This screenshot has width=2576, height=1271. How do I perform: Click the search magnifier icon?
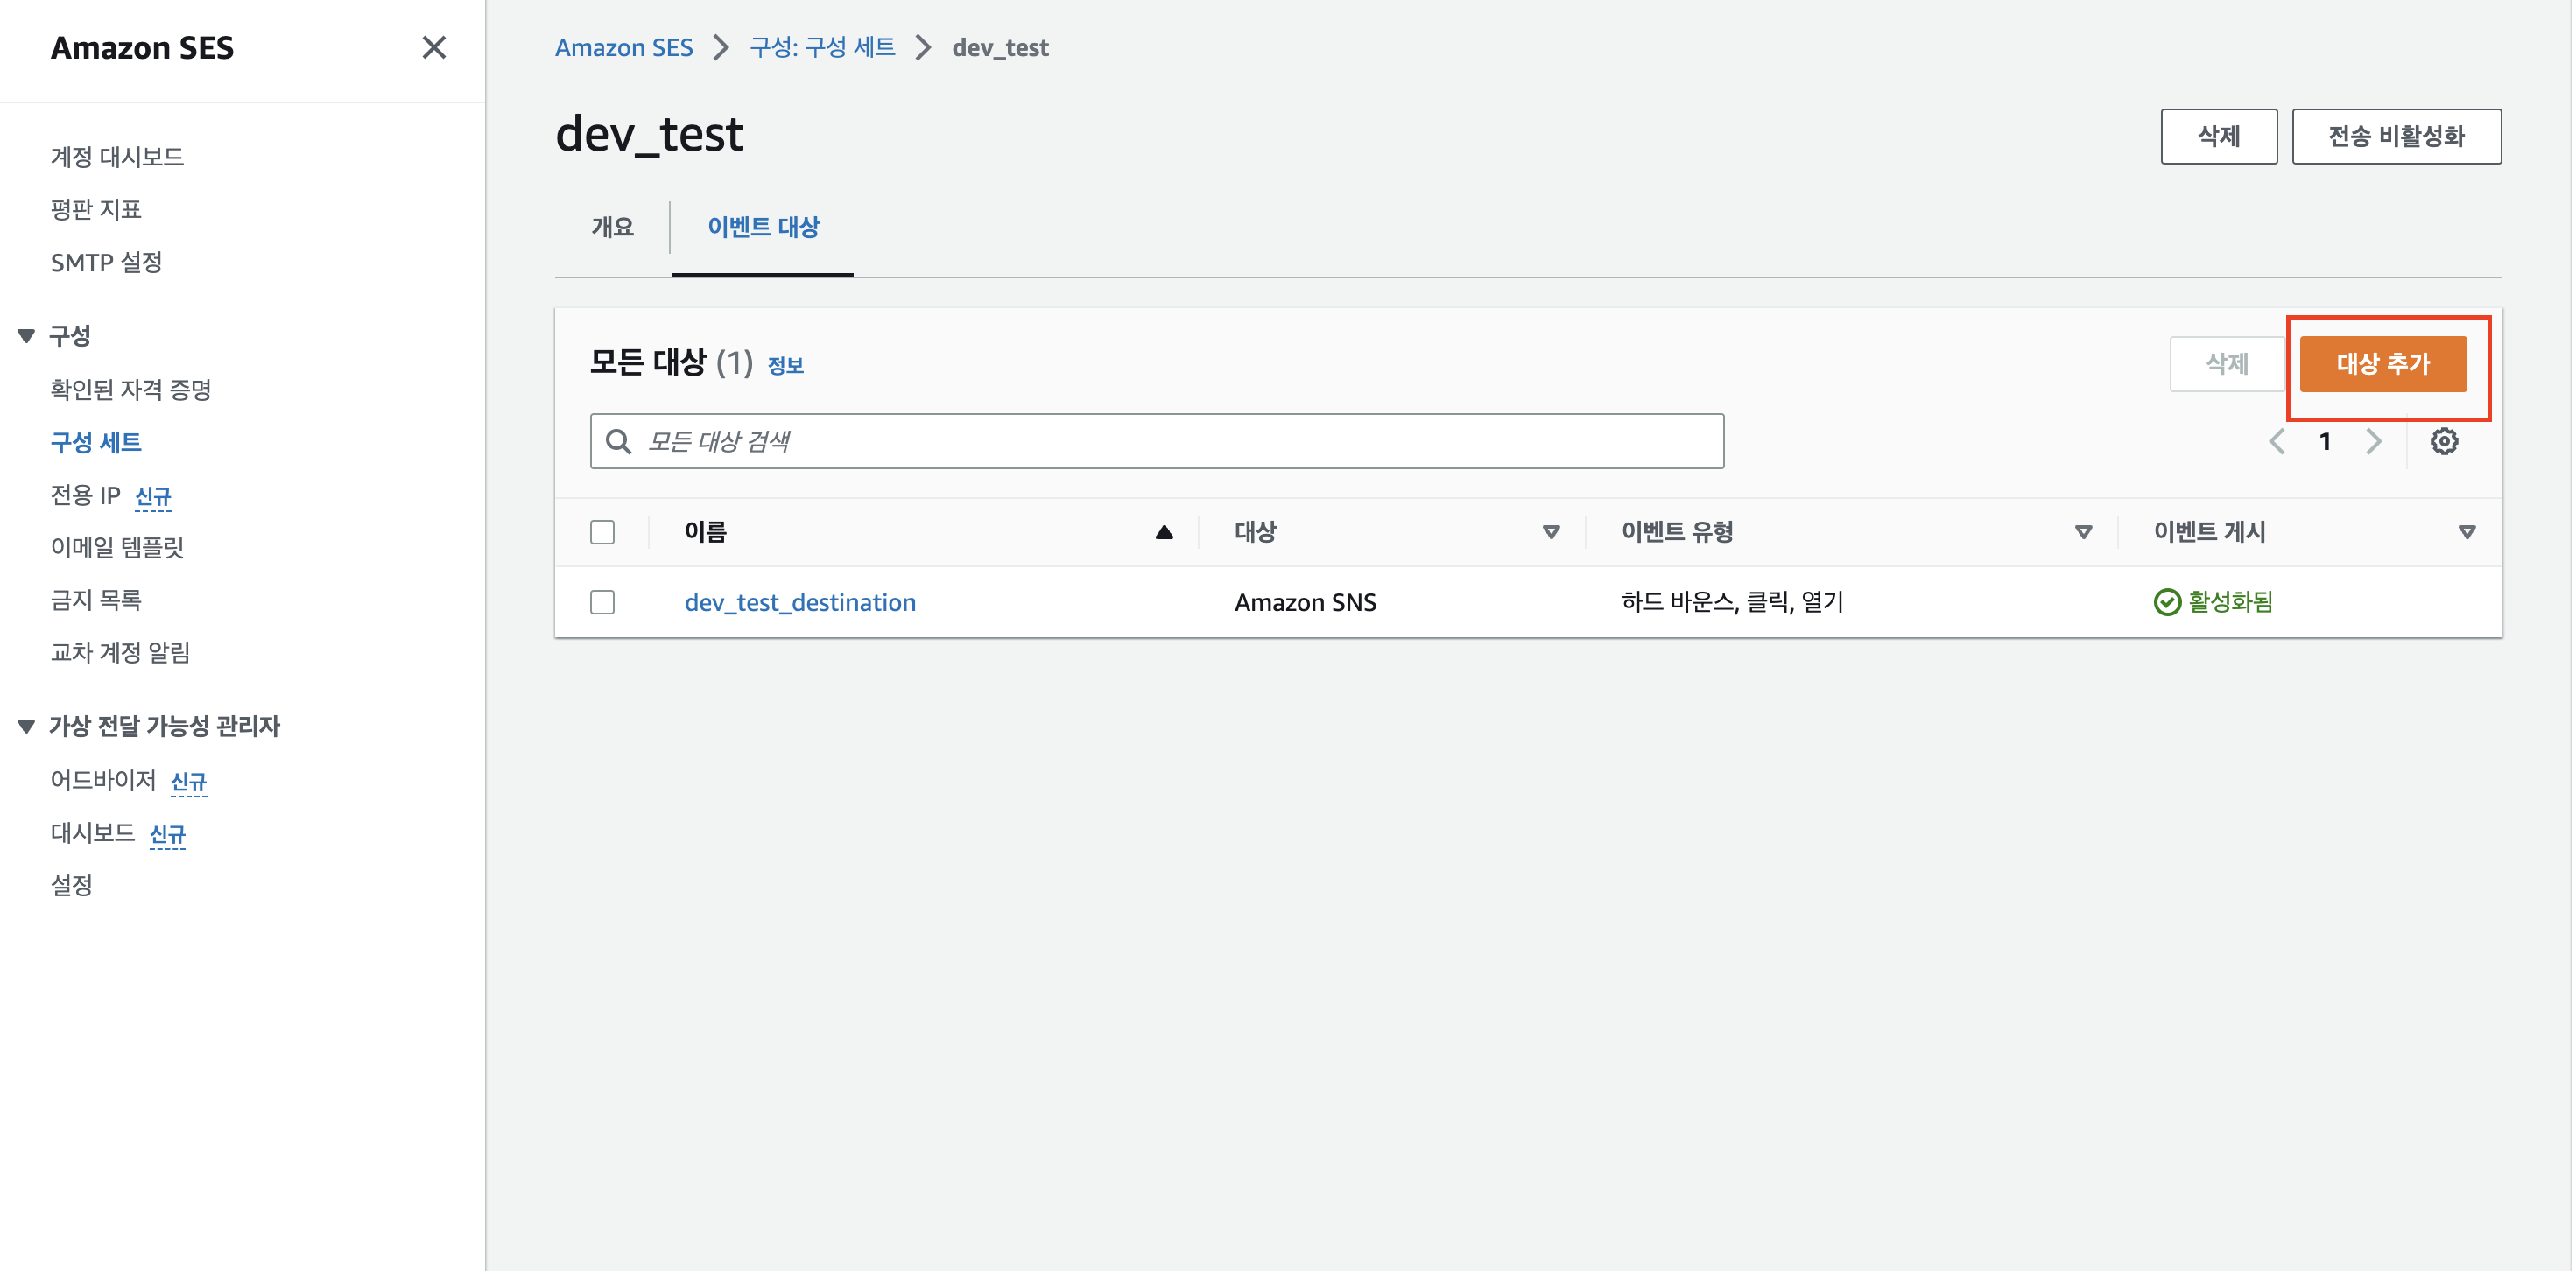(x=618, y=441)
